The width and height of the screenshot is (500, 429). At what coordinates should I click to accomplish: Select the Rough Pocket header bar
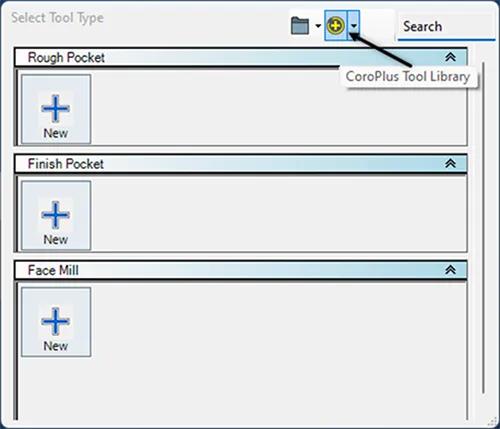point(241,57)
